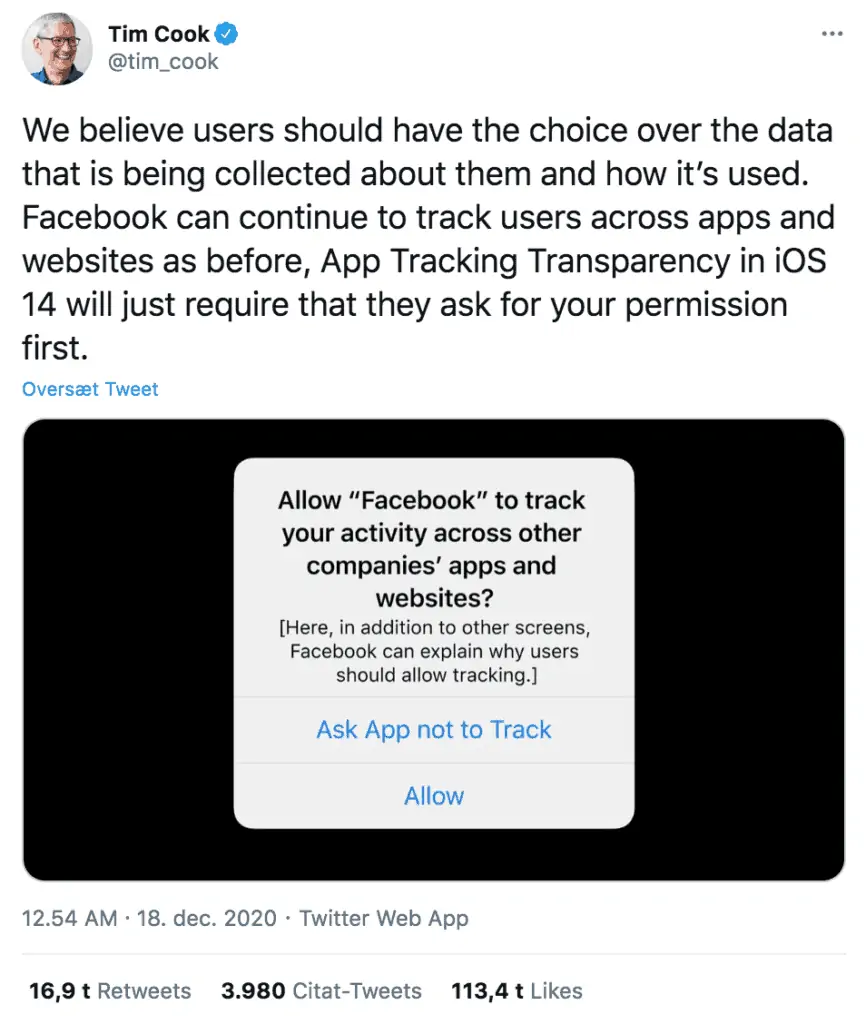Viewport: 866px width, 1024px height.
Task: Click Tim Cook's profile avatar photo
Action: (x=56, y=49)
